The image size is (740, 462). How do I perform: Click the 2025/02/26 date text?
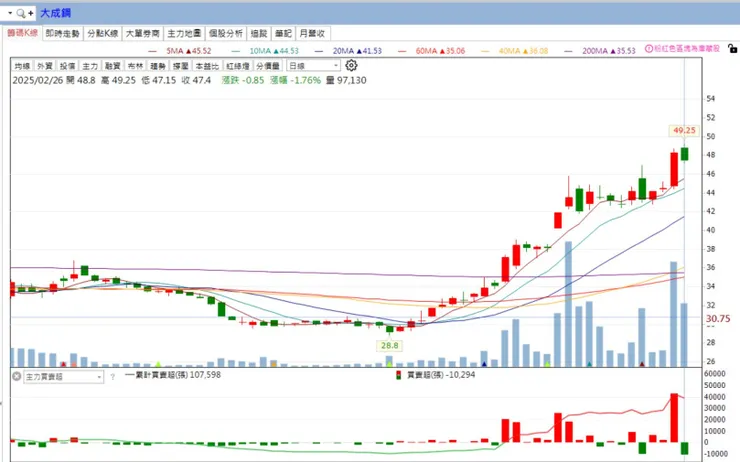click(37, 80)
